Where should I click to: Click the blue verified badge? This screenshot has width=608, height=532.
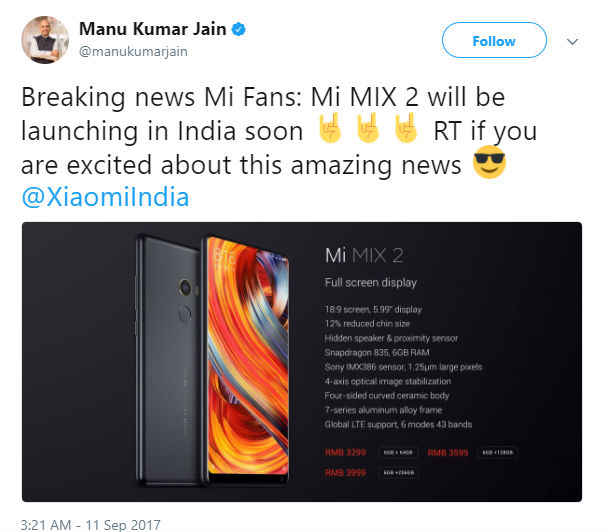click(238, 29)
